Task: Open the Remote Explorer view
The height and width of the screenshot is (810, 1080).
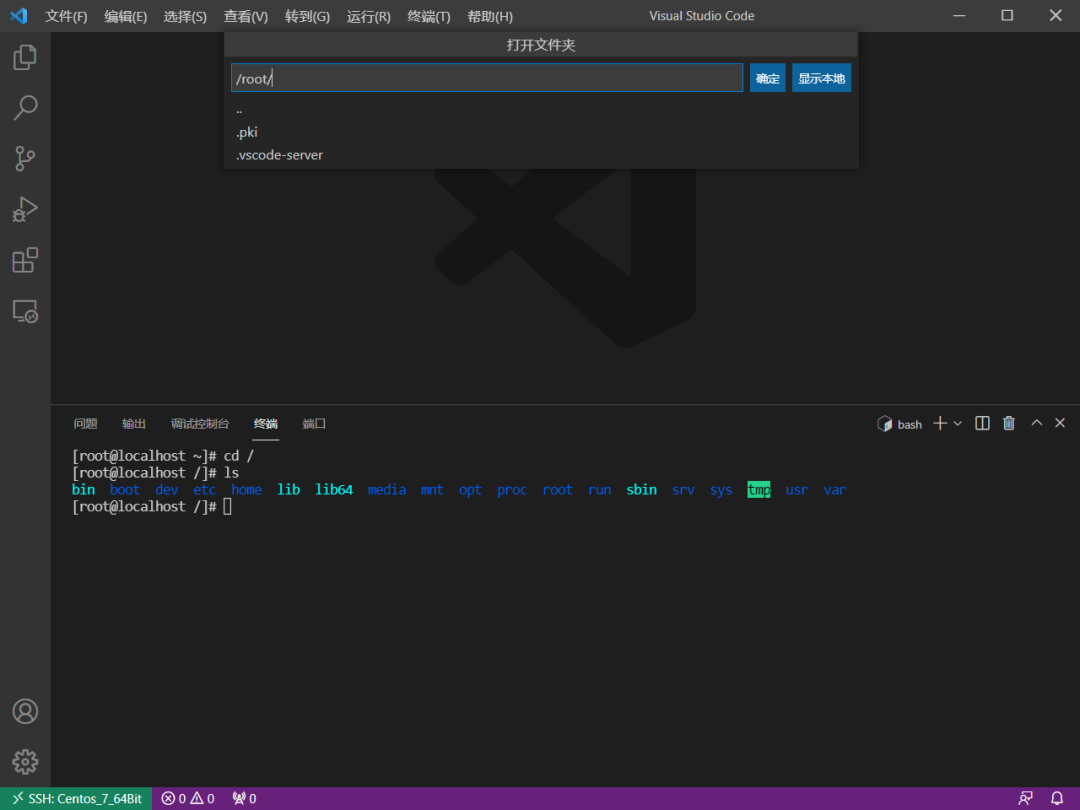Action: 25,312
